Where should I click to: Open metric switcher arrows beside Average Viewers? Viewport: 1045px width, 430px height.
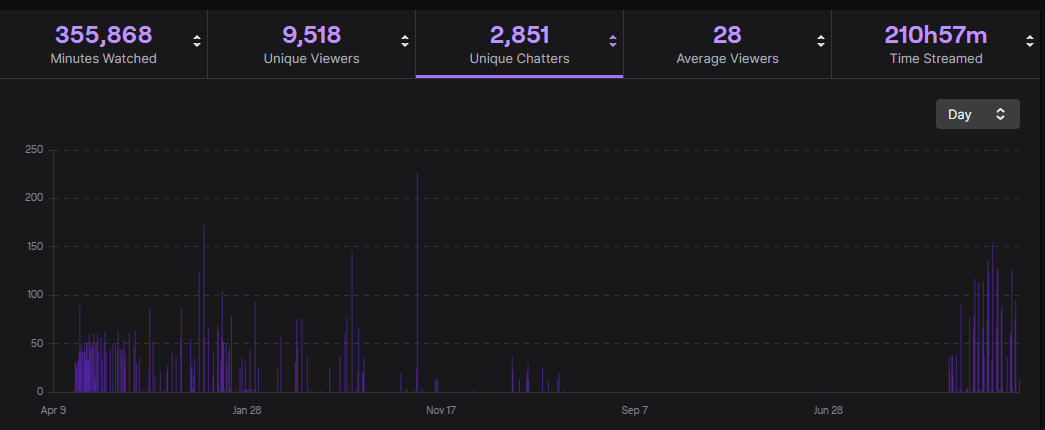point(820,41)
